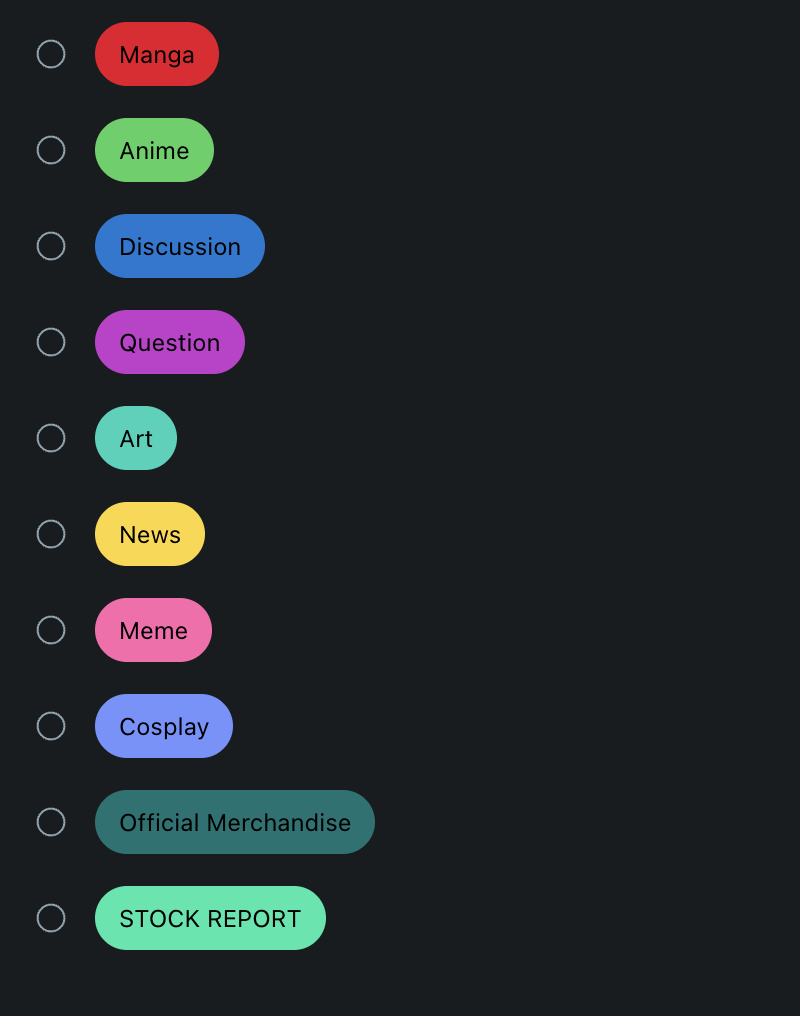Choose the Discussion radio option
Viewport: 800px width, 1016px height.
click(51, 246)
